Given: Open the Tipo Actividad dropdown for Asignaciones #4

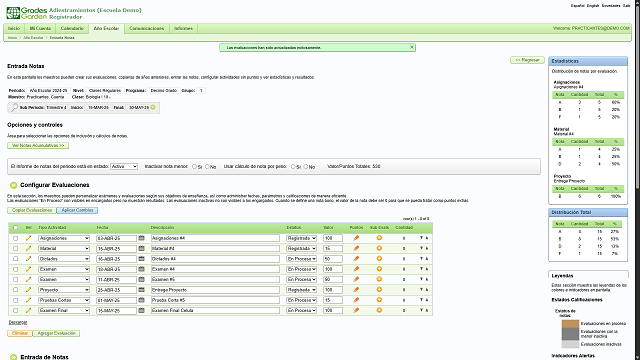Looking at the screenshot, I should 64,238.
